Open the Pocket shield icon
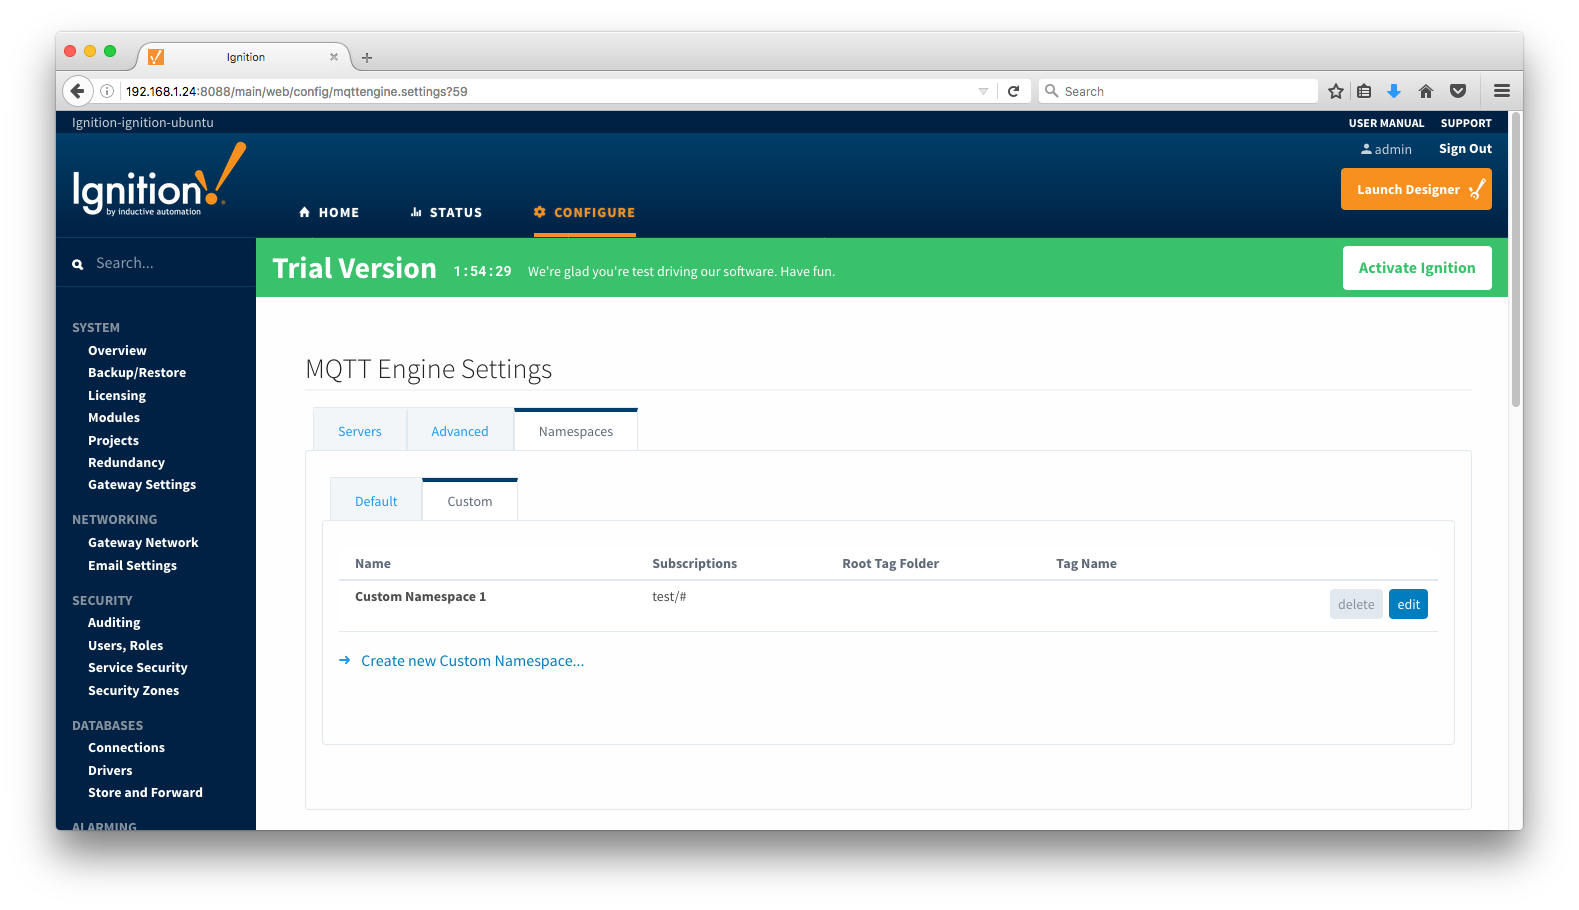Viewport: 1579px width, 910px height. tap(1458, 91)
